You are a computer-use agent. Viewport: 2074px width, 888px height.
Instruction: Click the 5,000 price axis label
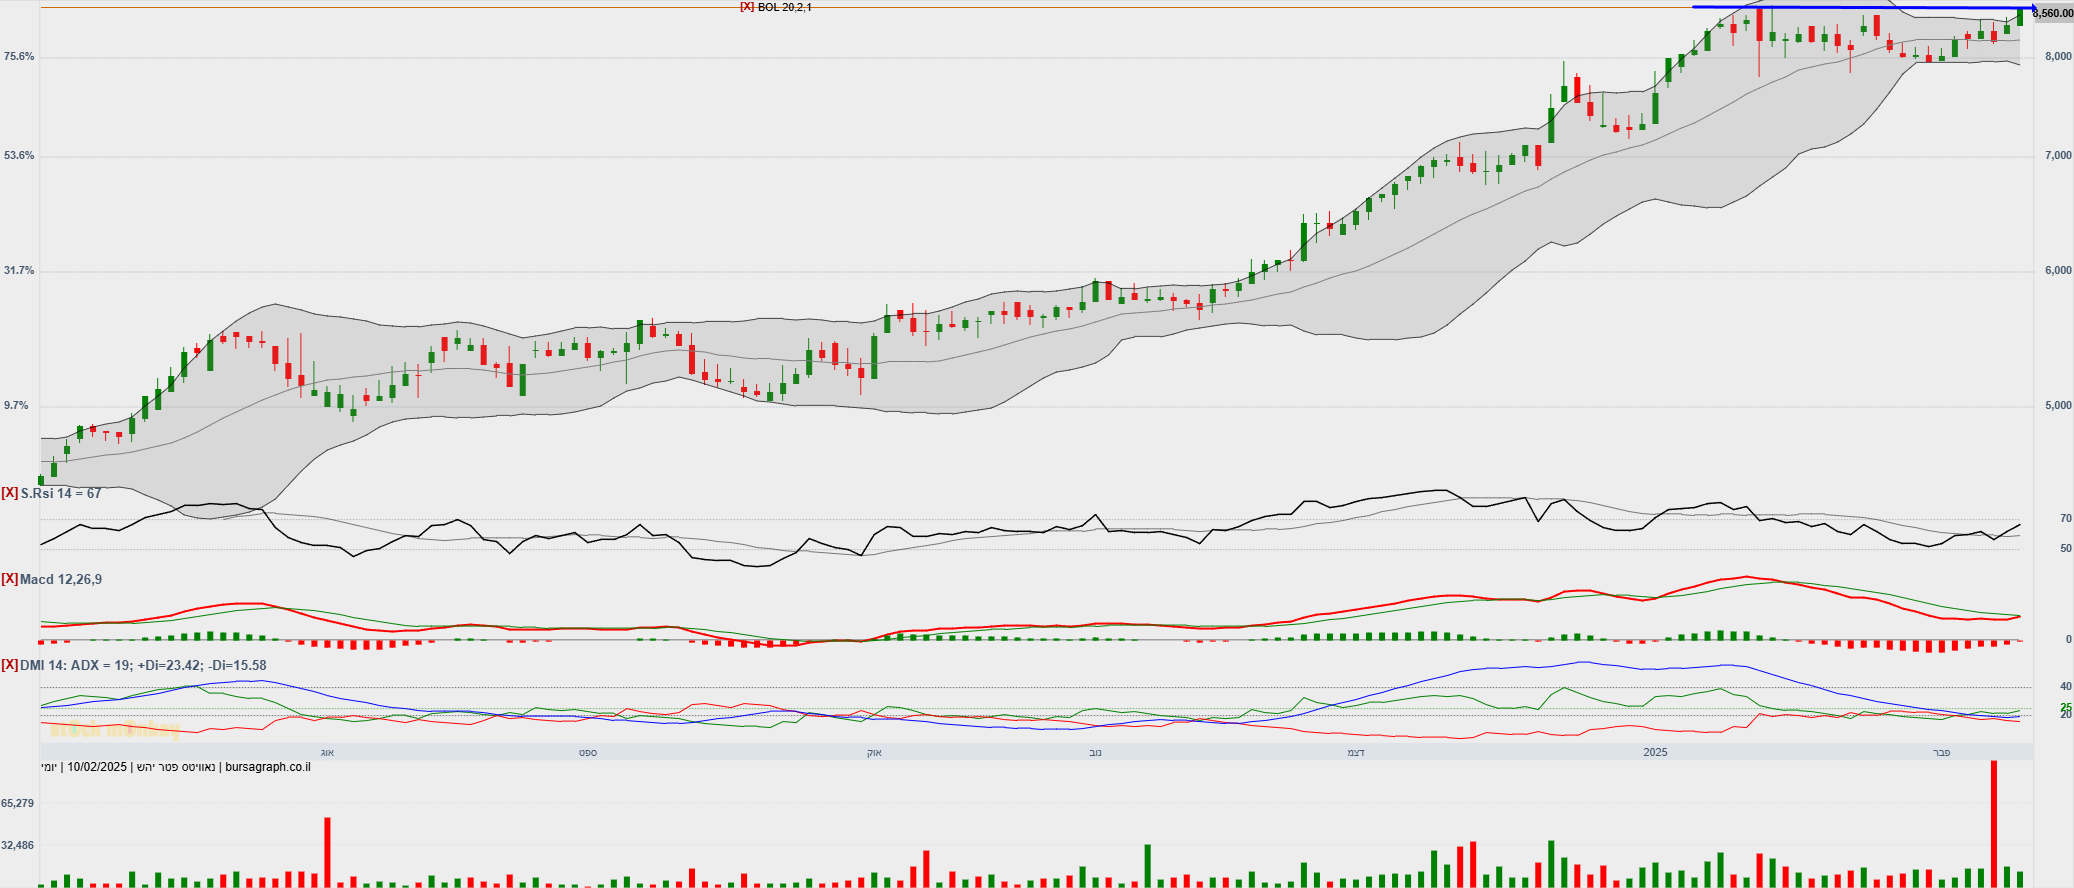point(2058,405)
